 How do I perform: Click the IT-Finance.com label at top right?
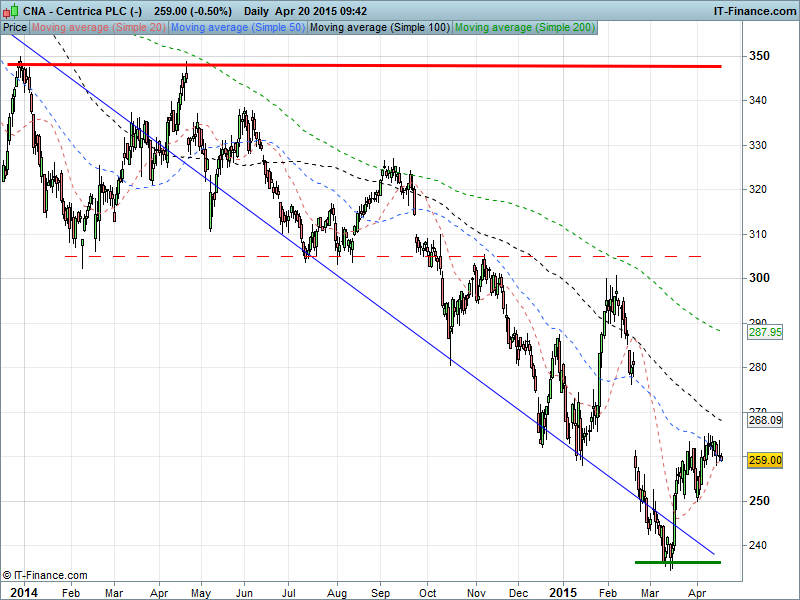(754, 10)
